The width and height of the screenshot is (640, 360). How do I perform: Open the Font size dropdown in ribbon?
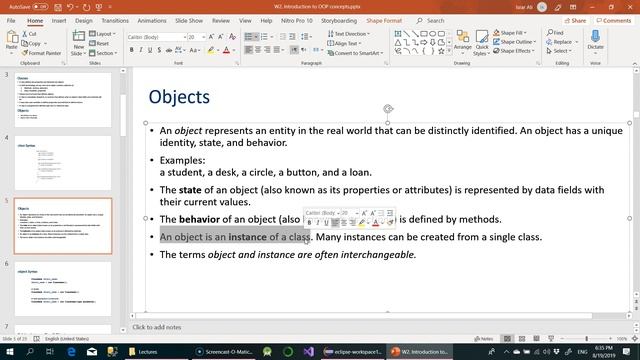[203, 37]
